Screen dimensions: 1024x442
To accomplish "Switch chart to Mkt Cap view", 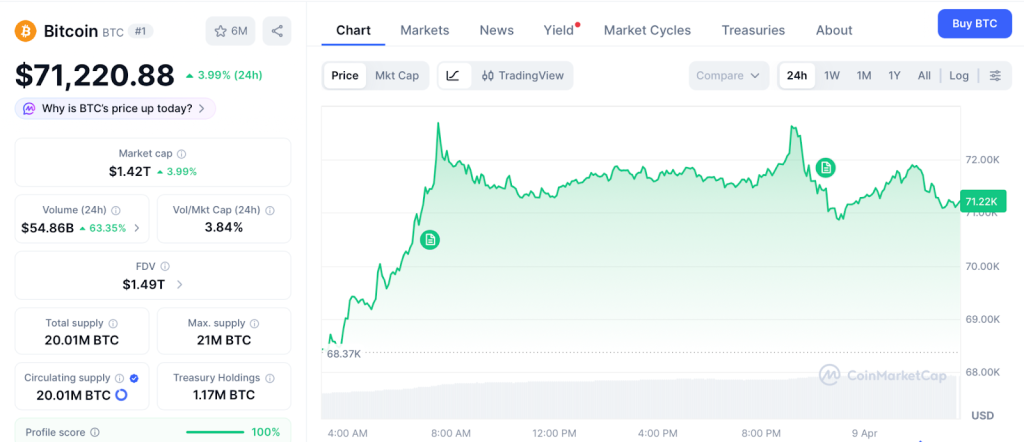I will pos(397,76).
